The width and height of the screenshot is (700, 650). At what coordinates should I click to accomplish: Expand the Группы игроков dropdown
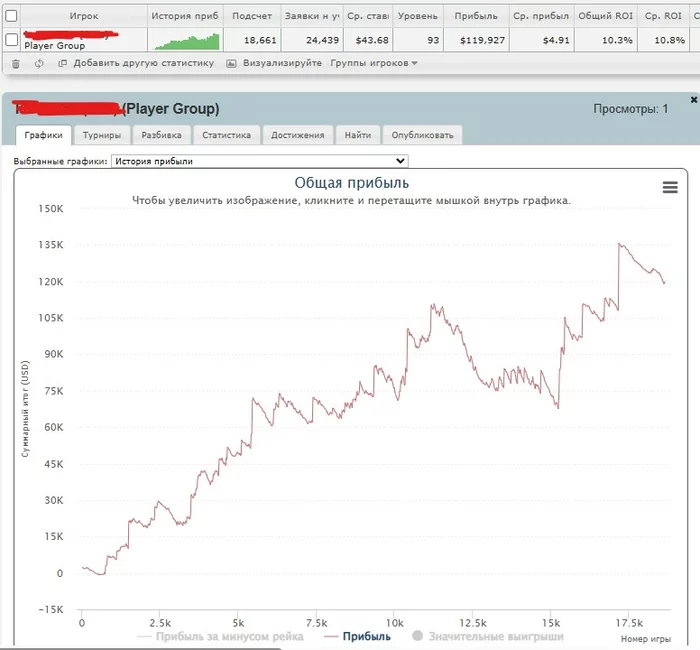click(x=374, y=63)
